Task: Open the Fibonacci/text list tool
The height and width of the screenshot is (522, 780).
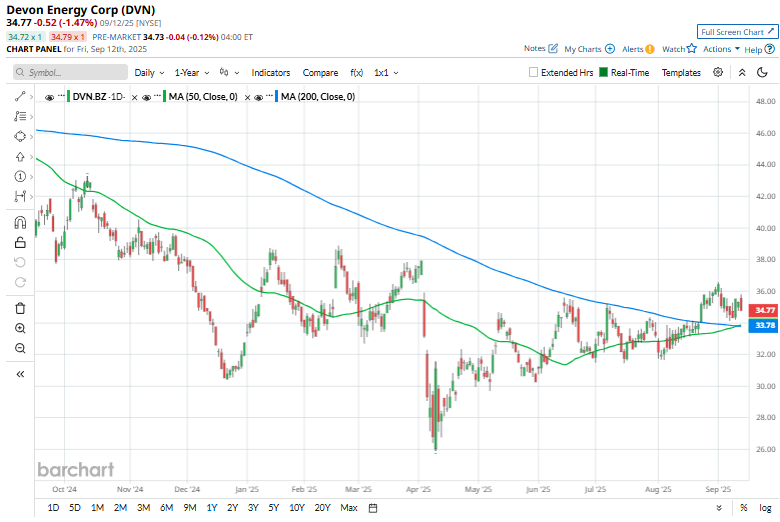Action: 20,116
